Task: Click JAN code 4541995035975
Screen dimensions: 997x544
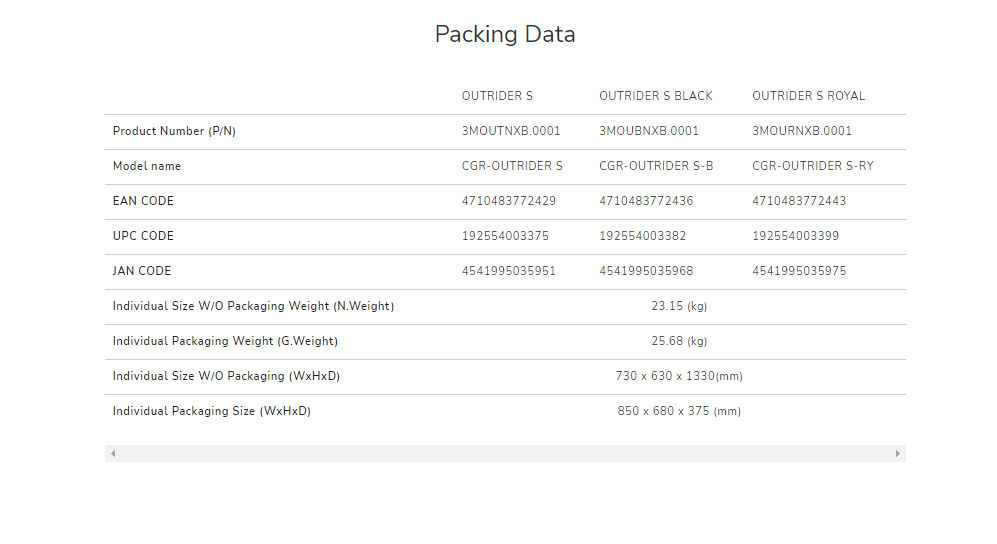Action: [799, 271]
